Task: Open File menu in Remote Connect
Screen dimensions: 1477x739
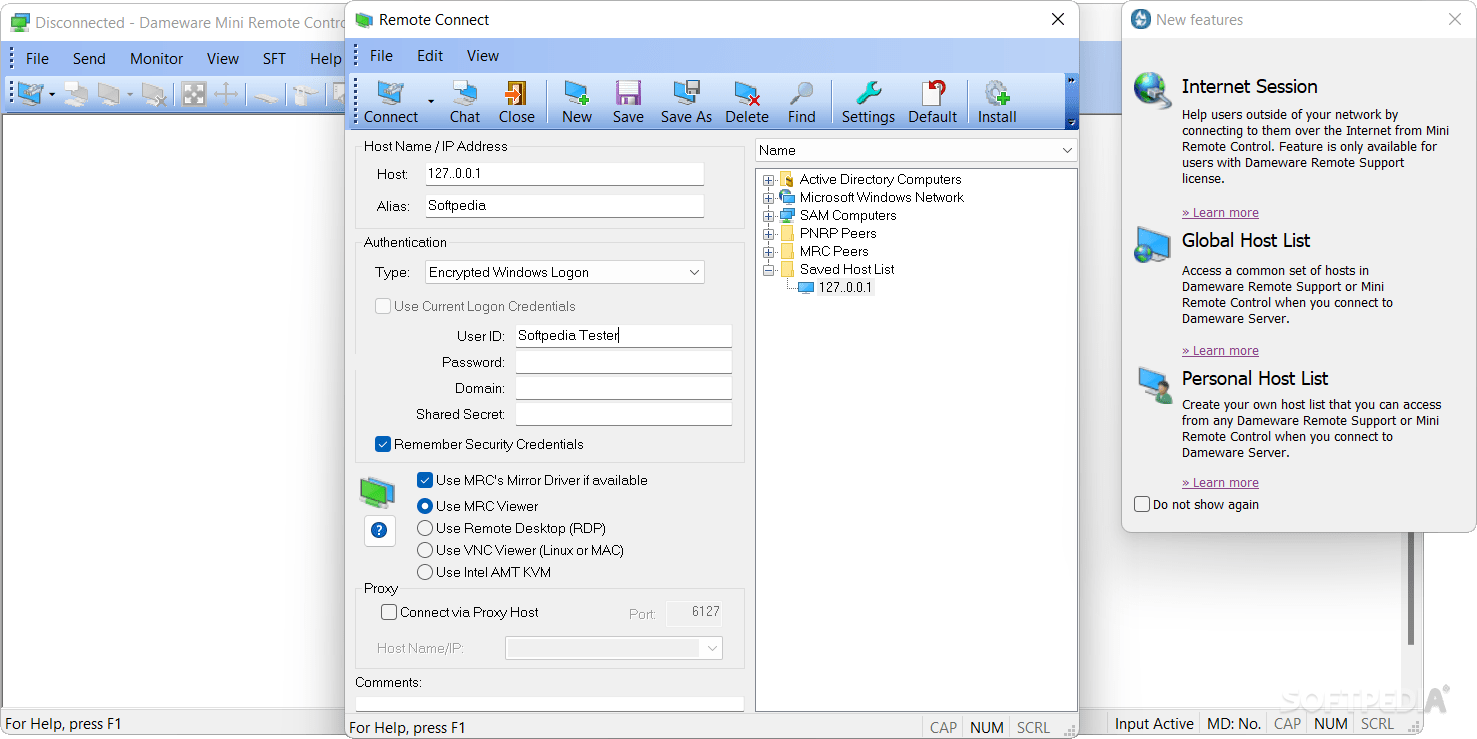Action: 381,56
